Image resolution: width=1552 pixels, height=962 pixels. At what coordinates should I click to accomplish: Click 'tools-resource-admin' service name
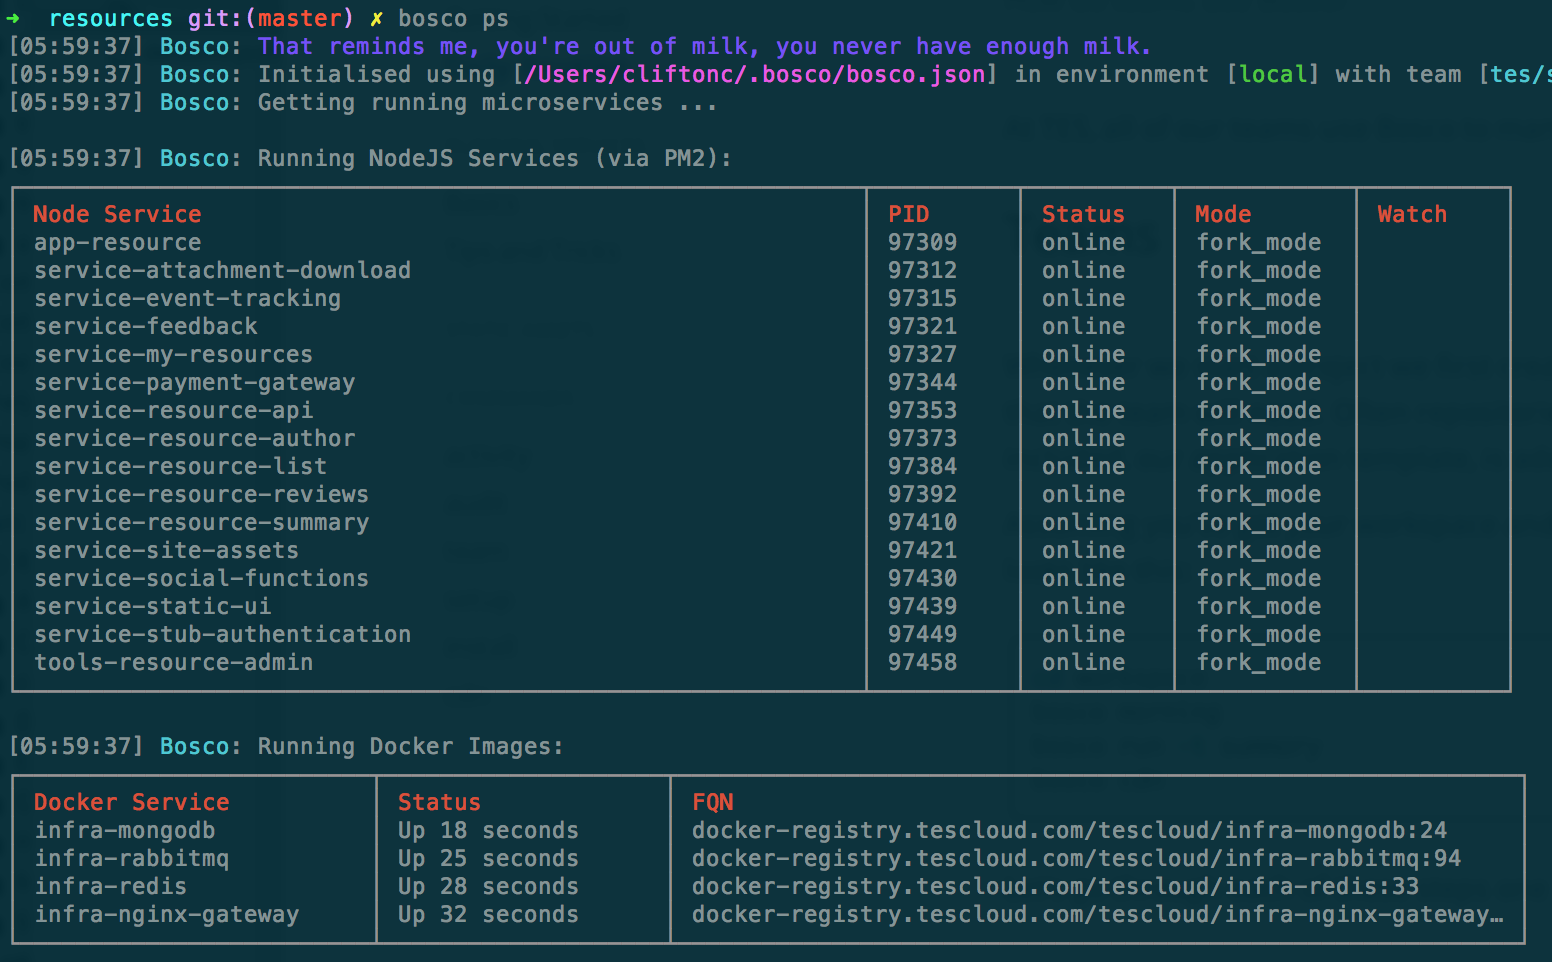(x=173, y=663)
